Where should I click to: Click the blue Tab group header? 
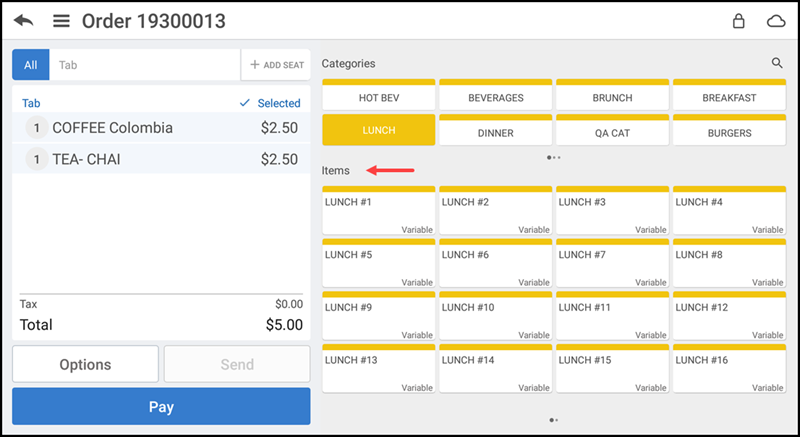coord(31,103)
